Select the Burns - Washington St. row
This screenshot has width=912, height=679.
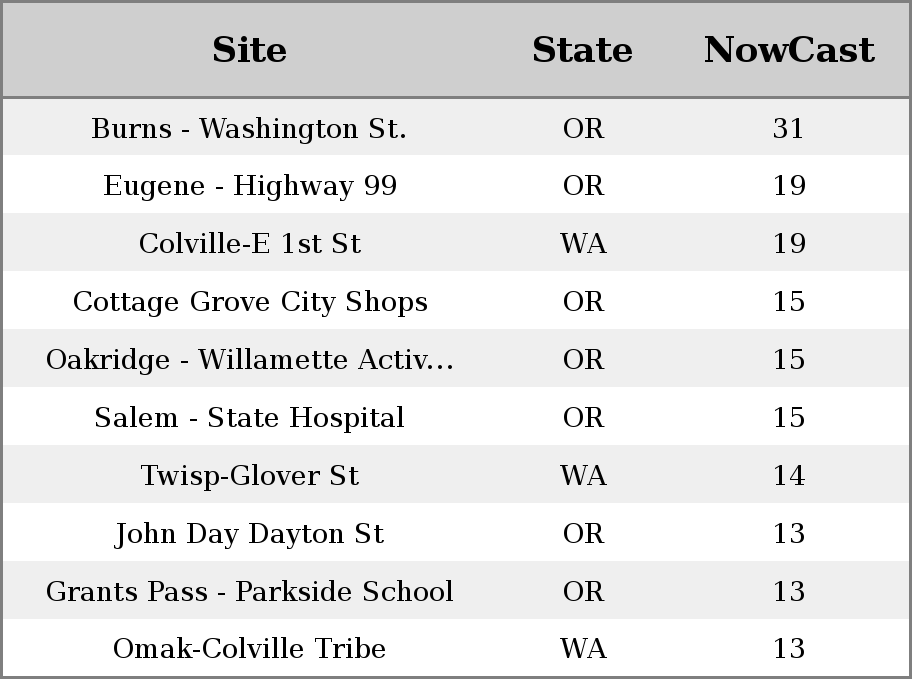pos(456,127)
